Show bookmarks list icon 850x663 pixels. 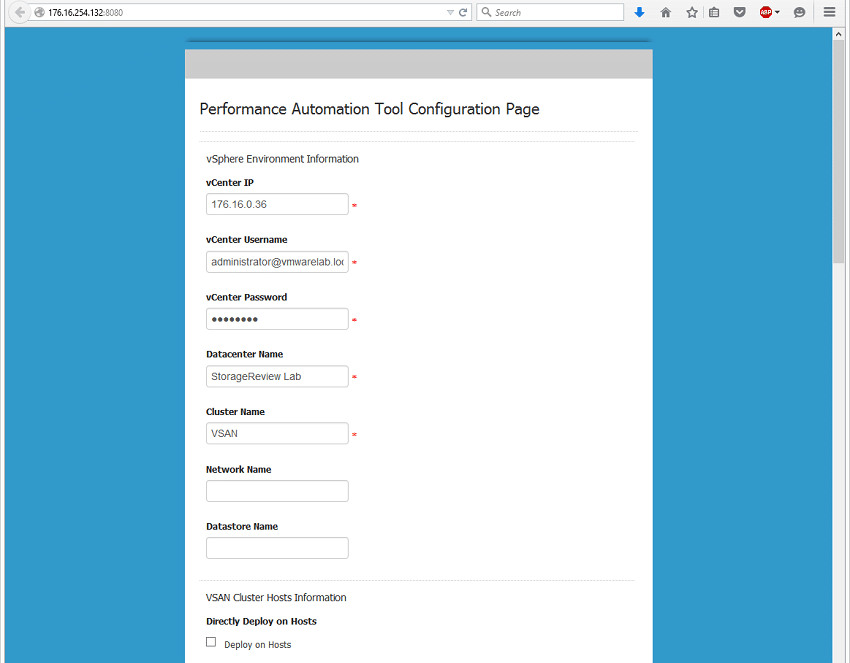click(x=714, y=12)
